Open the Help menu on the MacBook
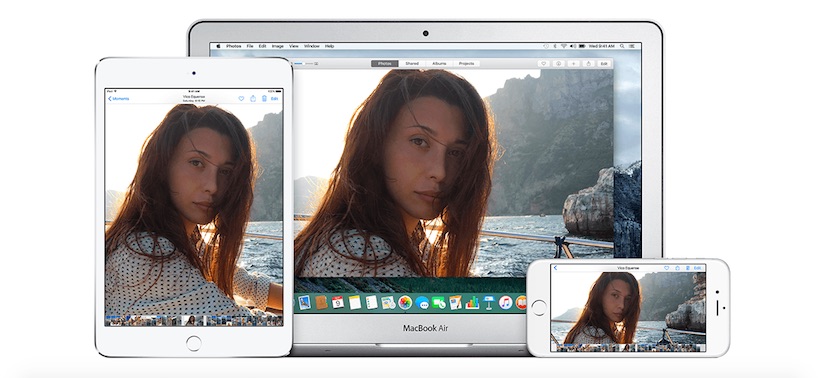 pos(329,46)
